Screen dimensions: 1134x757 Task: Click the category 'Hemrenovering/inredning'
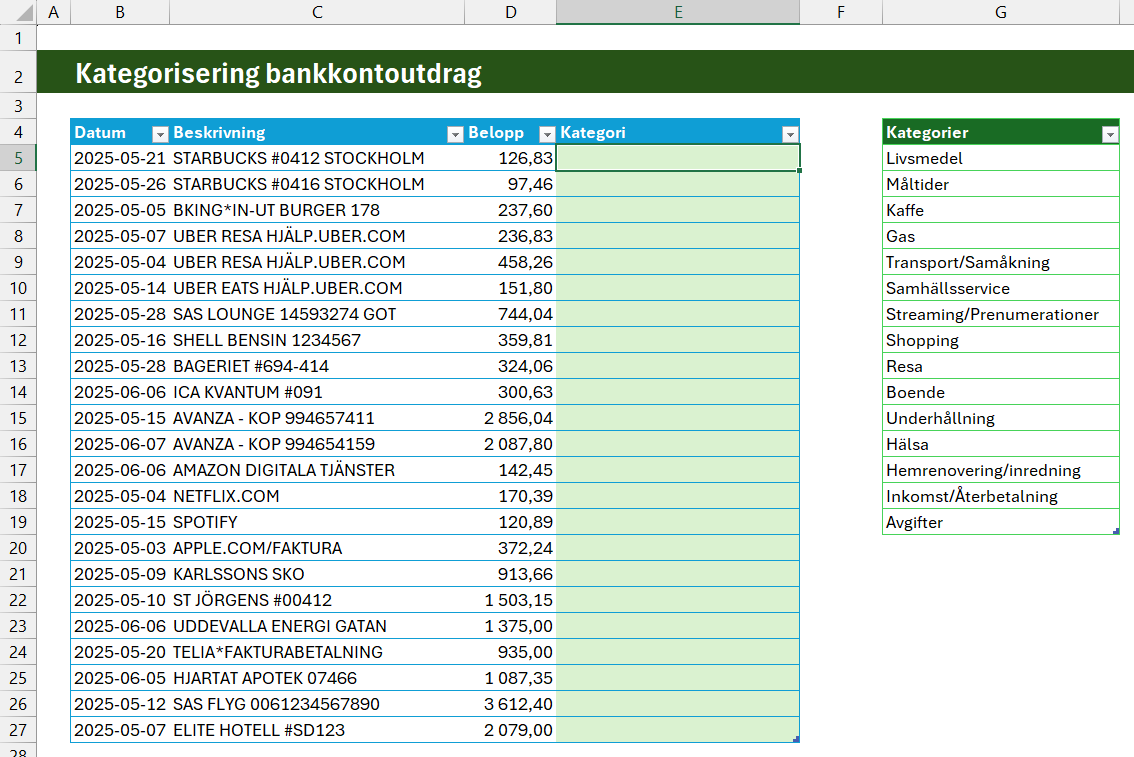point(1001,470)
